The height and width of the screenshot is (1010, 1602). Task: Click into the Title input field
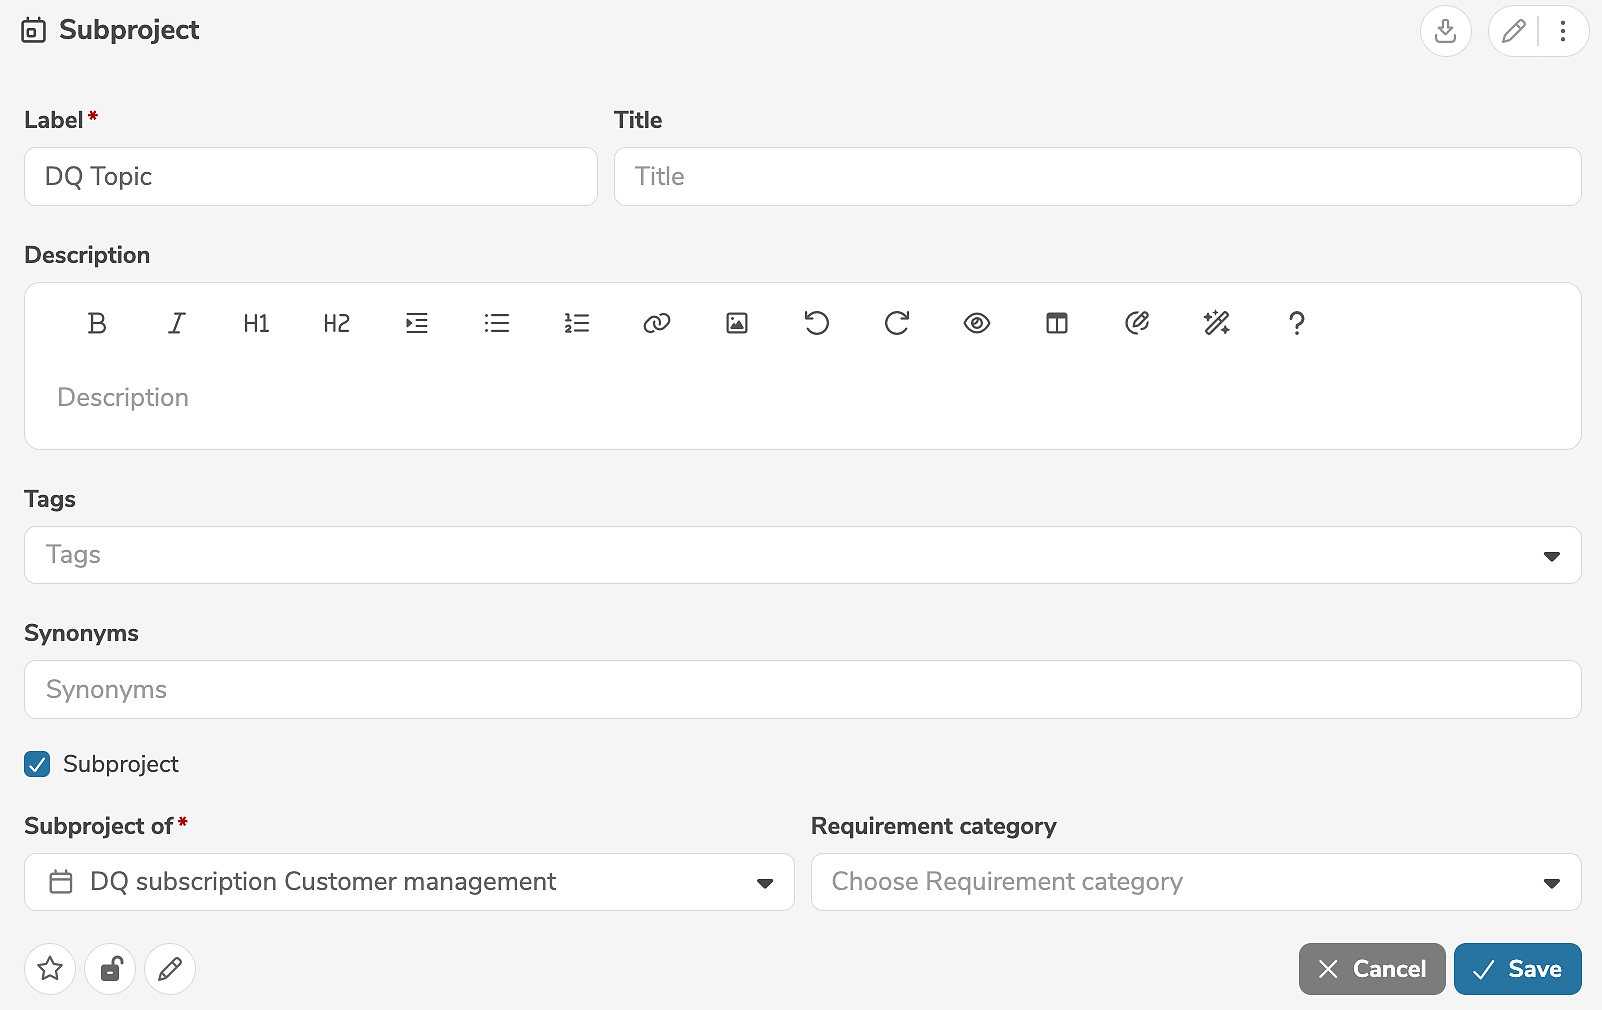point(1097,177)
